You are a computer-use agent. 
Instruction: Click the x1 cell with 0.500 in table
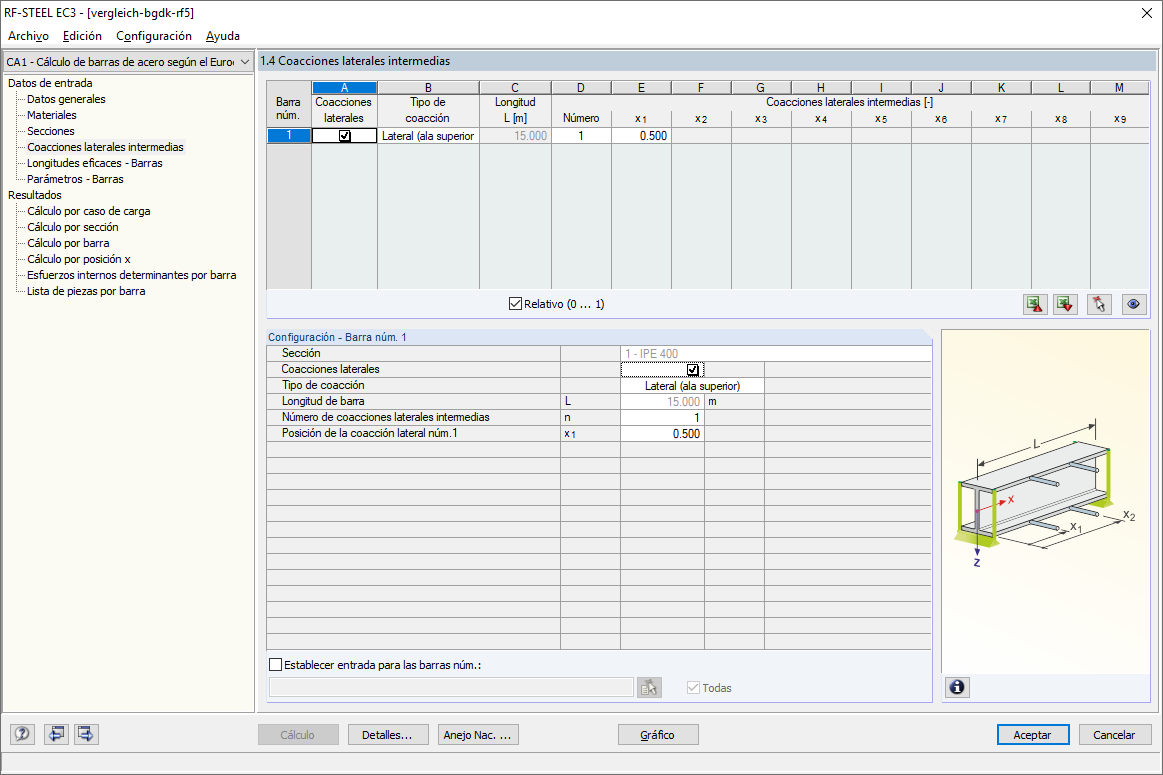pyautogui.click(x=642, y=136)
